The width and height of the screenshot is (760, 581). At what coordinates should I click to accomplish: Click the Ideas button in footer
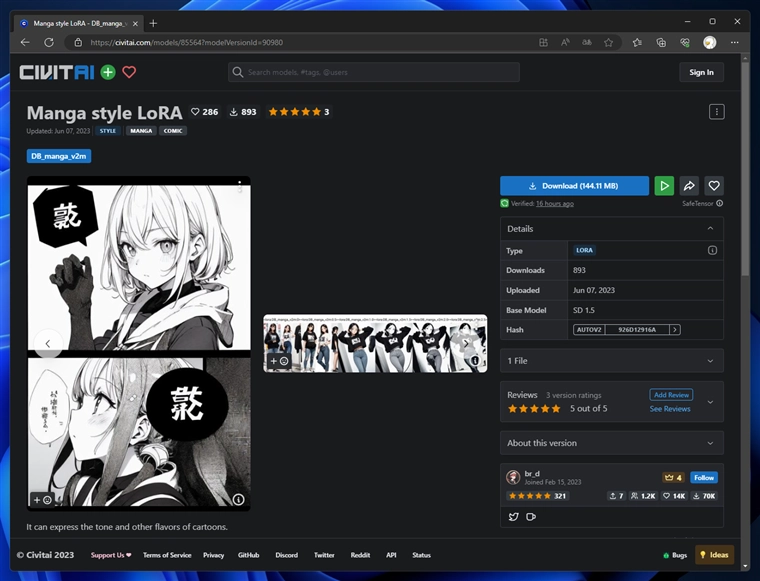click(x=714, y=555)
